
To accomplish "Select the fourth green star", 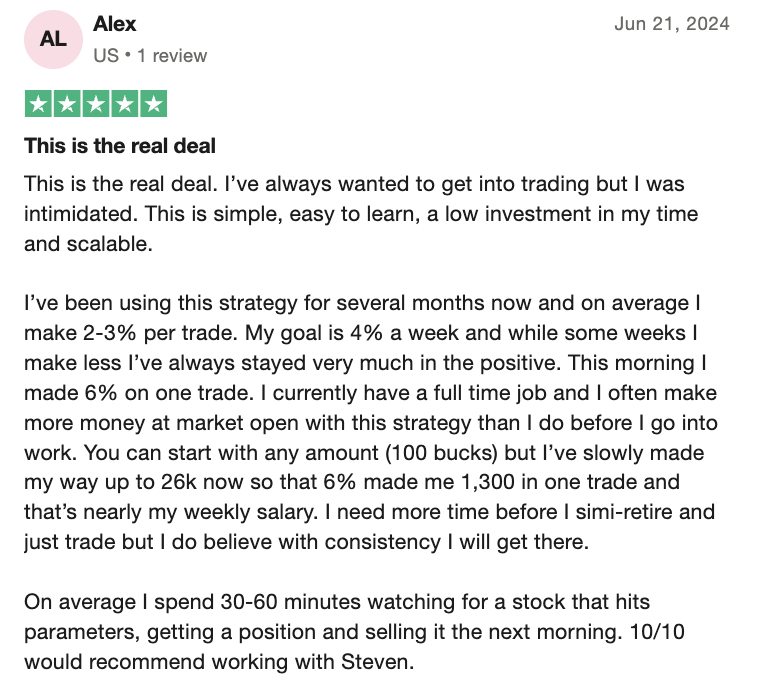I will (x=125, y=104).
